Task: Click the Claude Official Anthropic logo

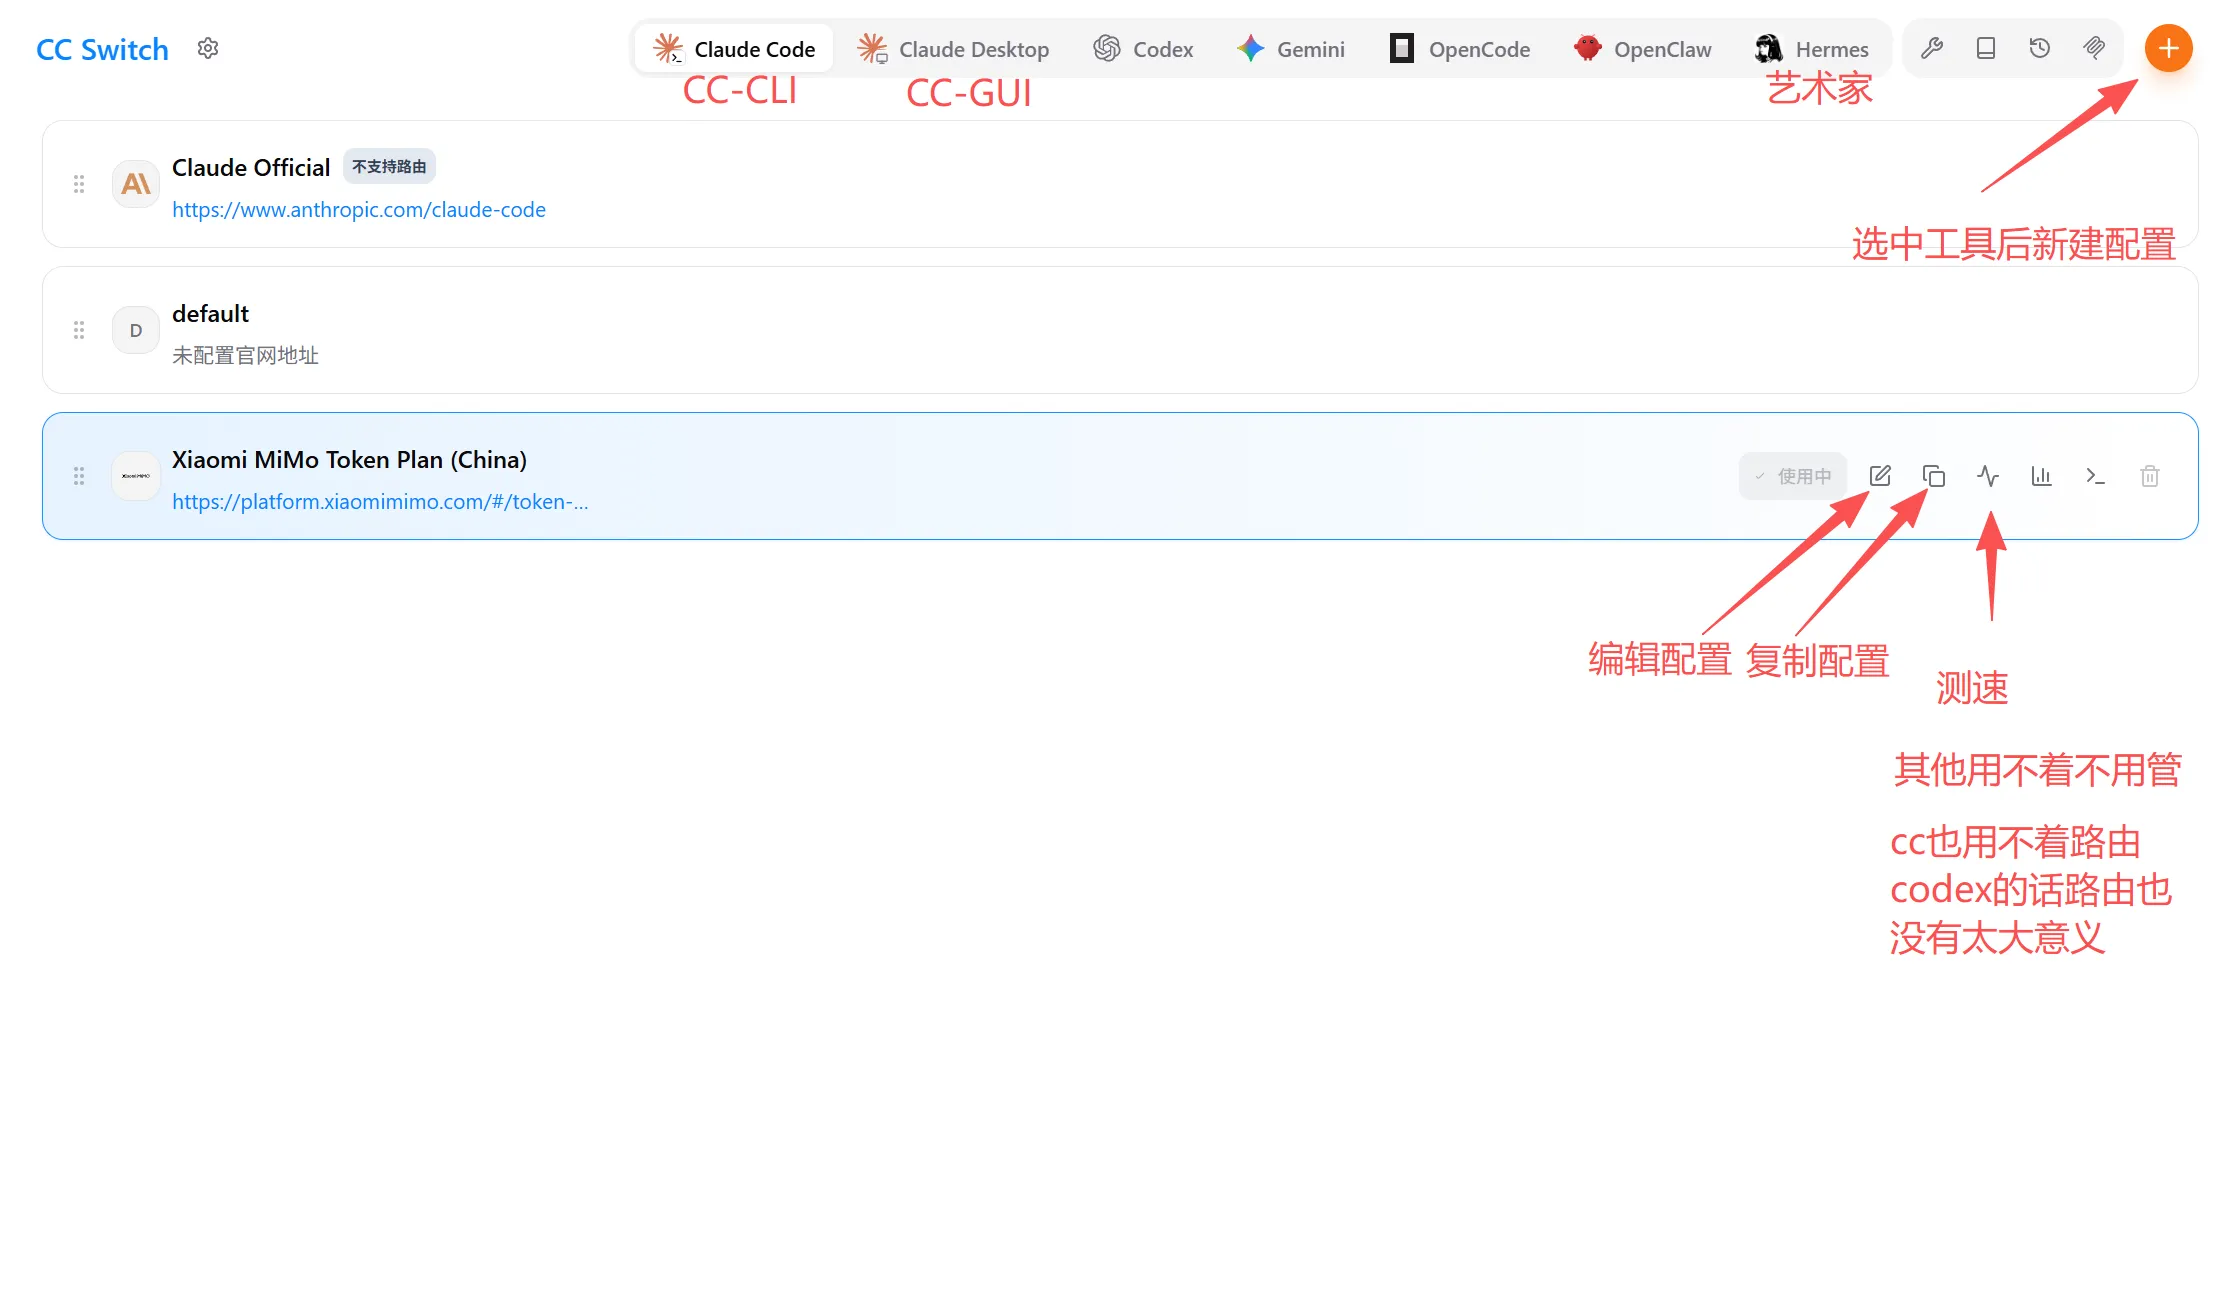Action: pyautogui.click(x=136, y=184)
